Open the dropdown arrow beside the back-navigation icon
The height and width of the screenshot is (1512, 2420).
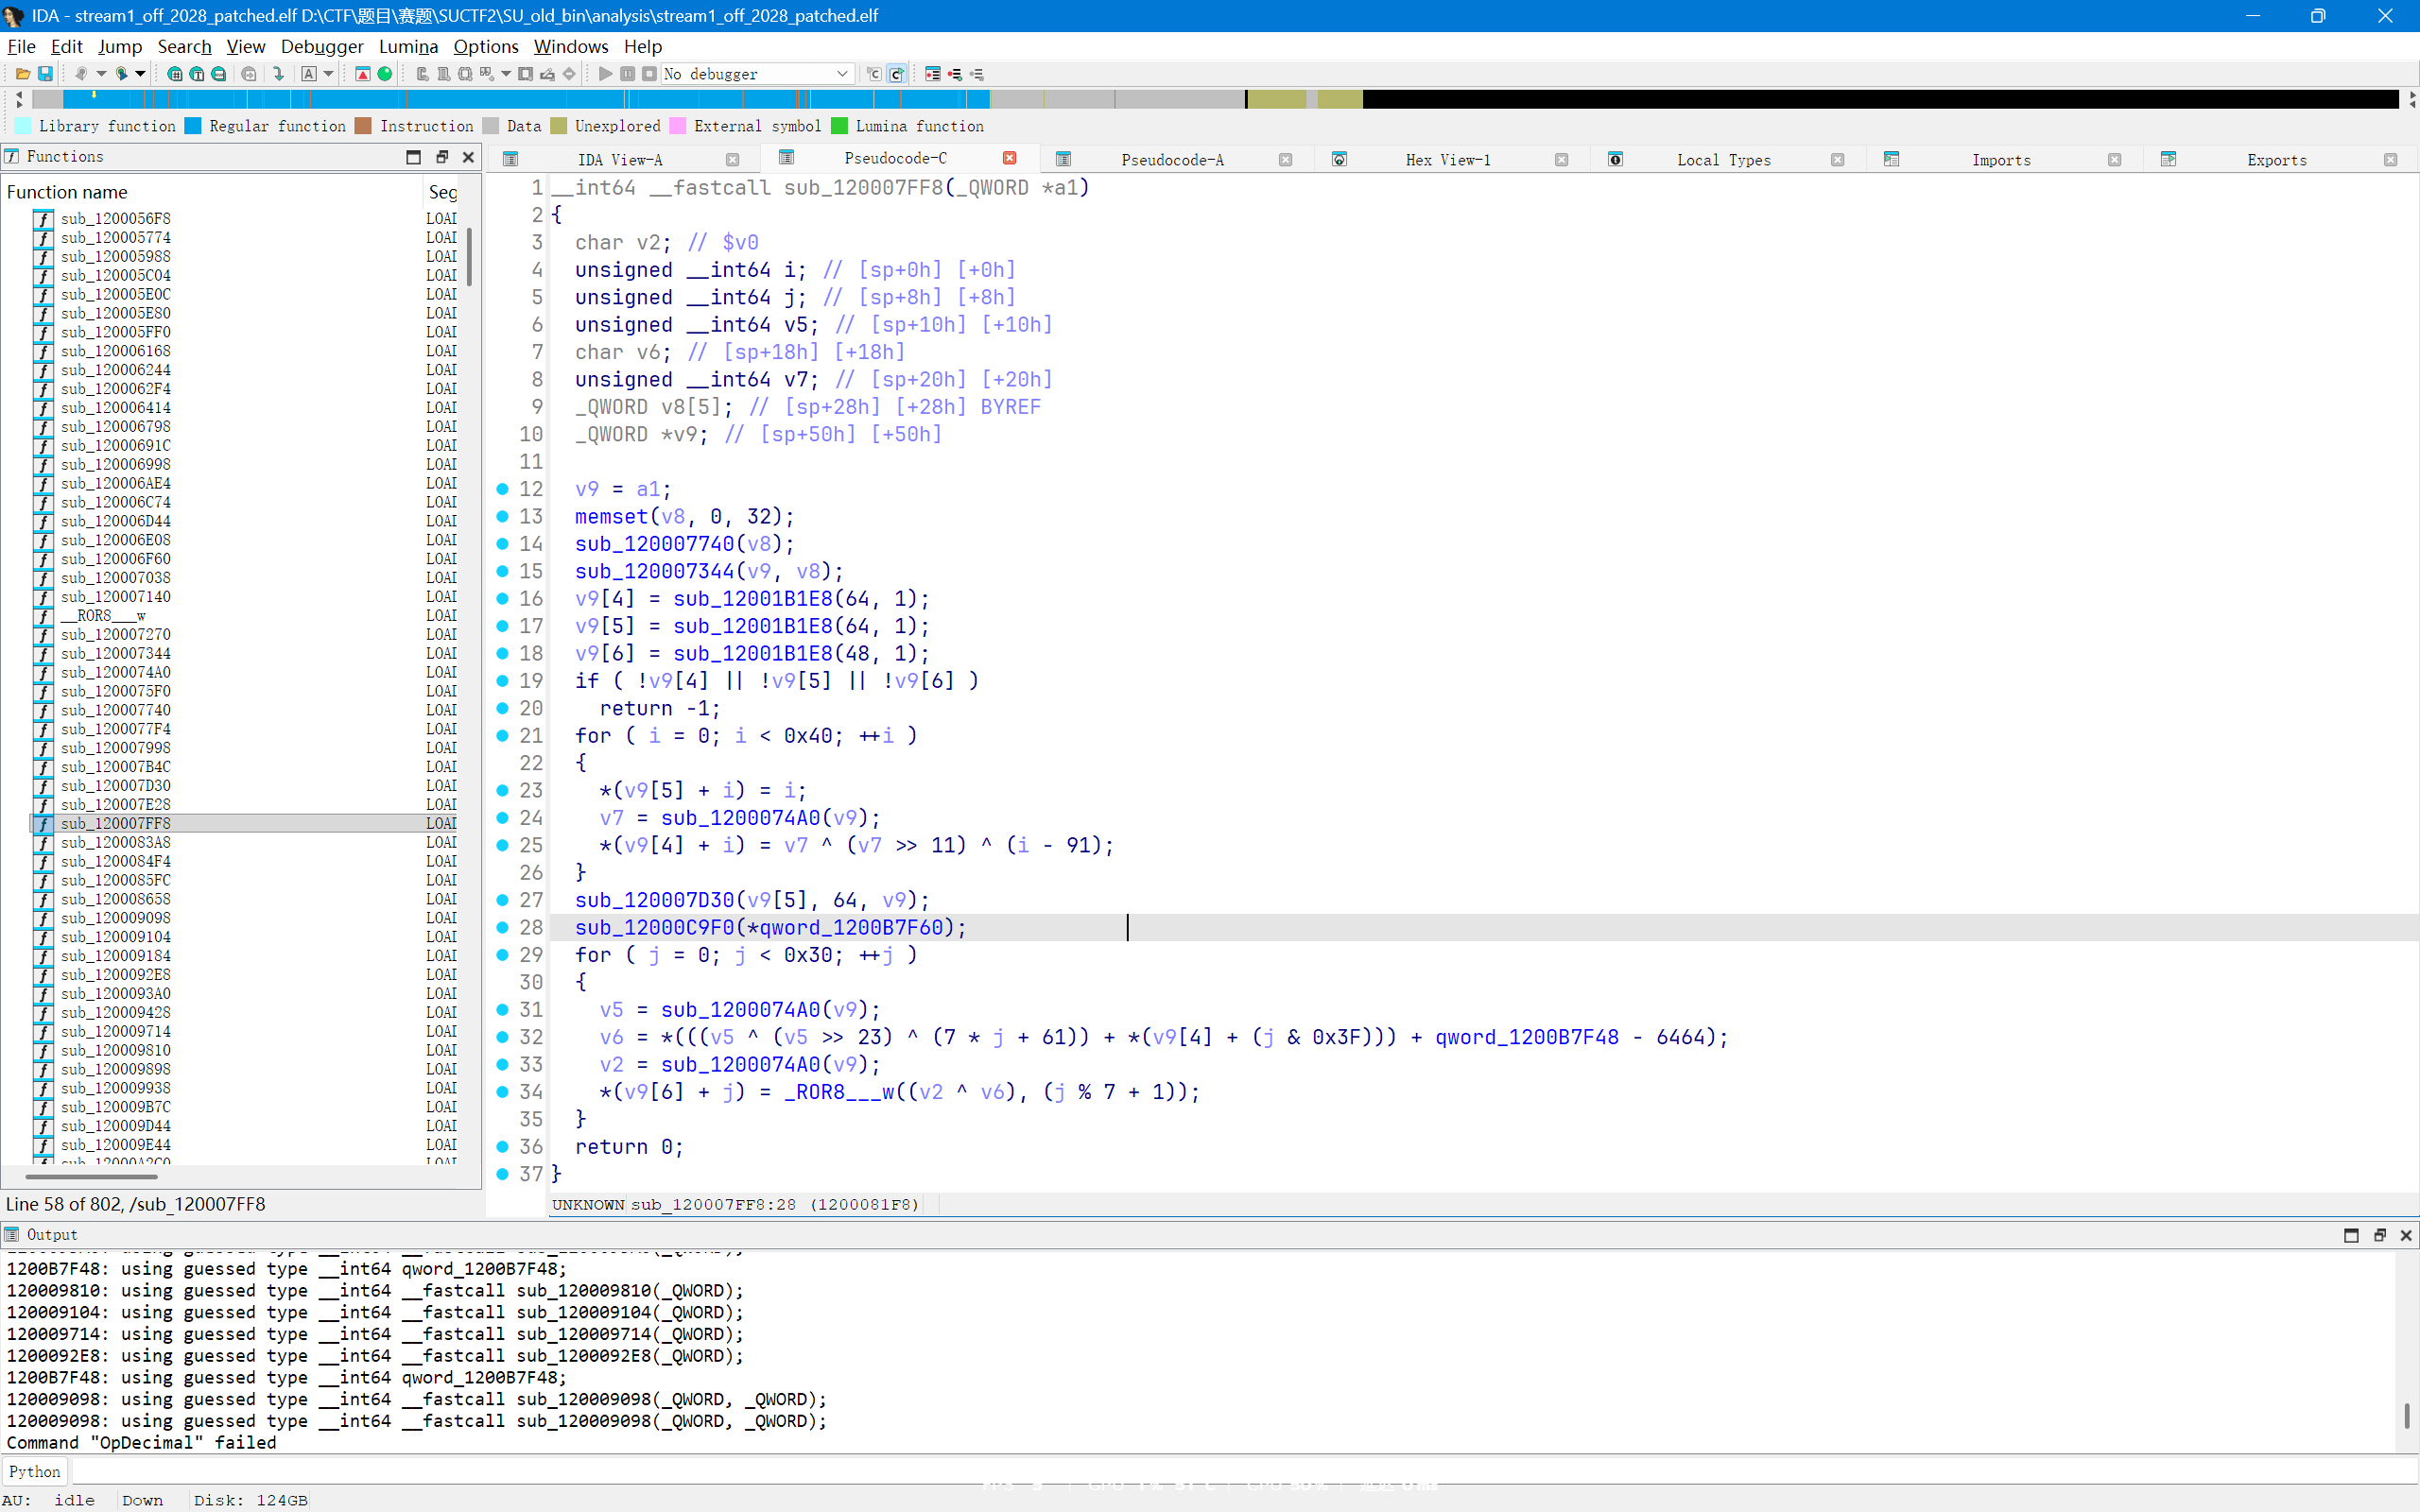(100, 73)
